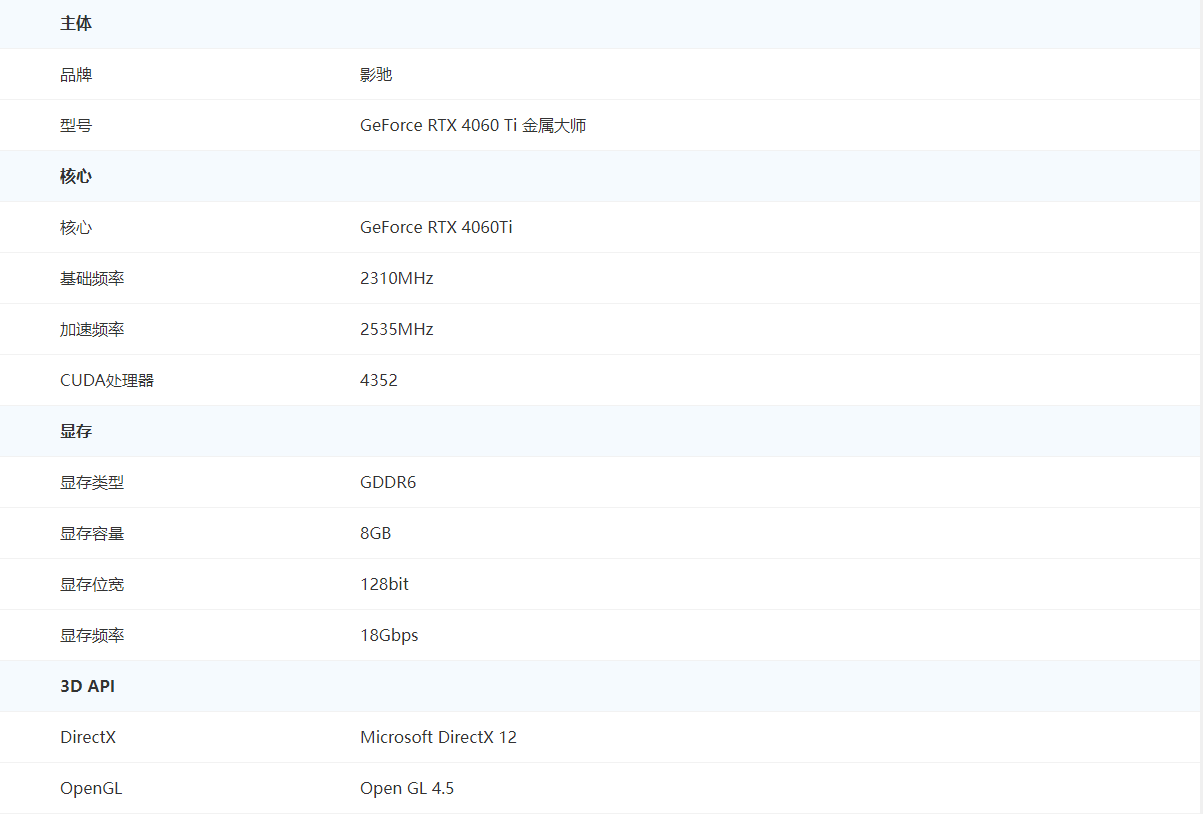This screenshot has width=1203, height=814.
Task: Click value Open GL 4.5
Action: 407,788
